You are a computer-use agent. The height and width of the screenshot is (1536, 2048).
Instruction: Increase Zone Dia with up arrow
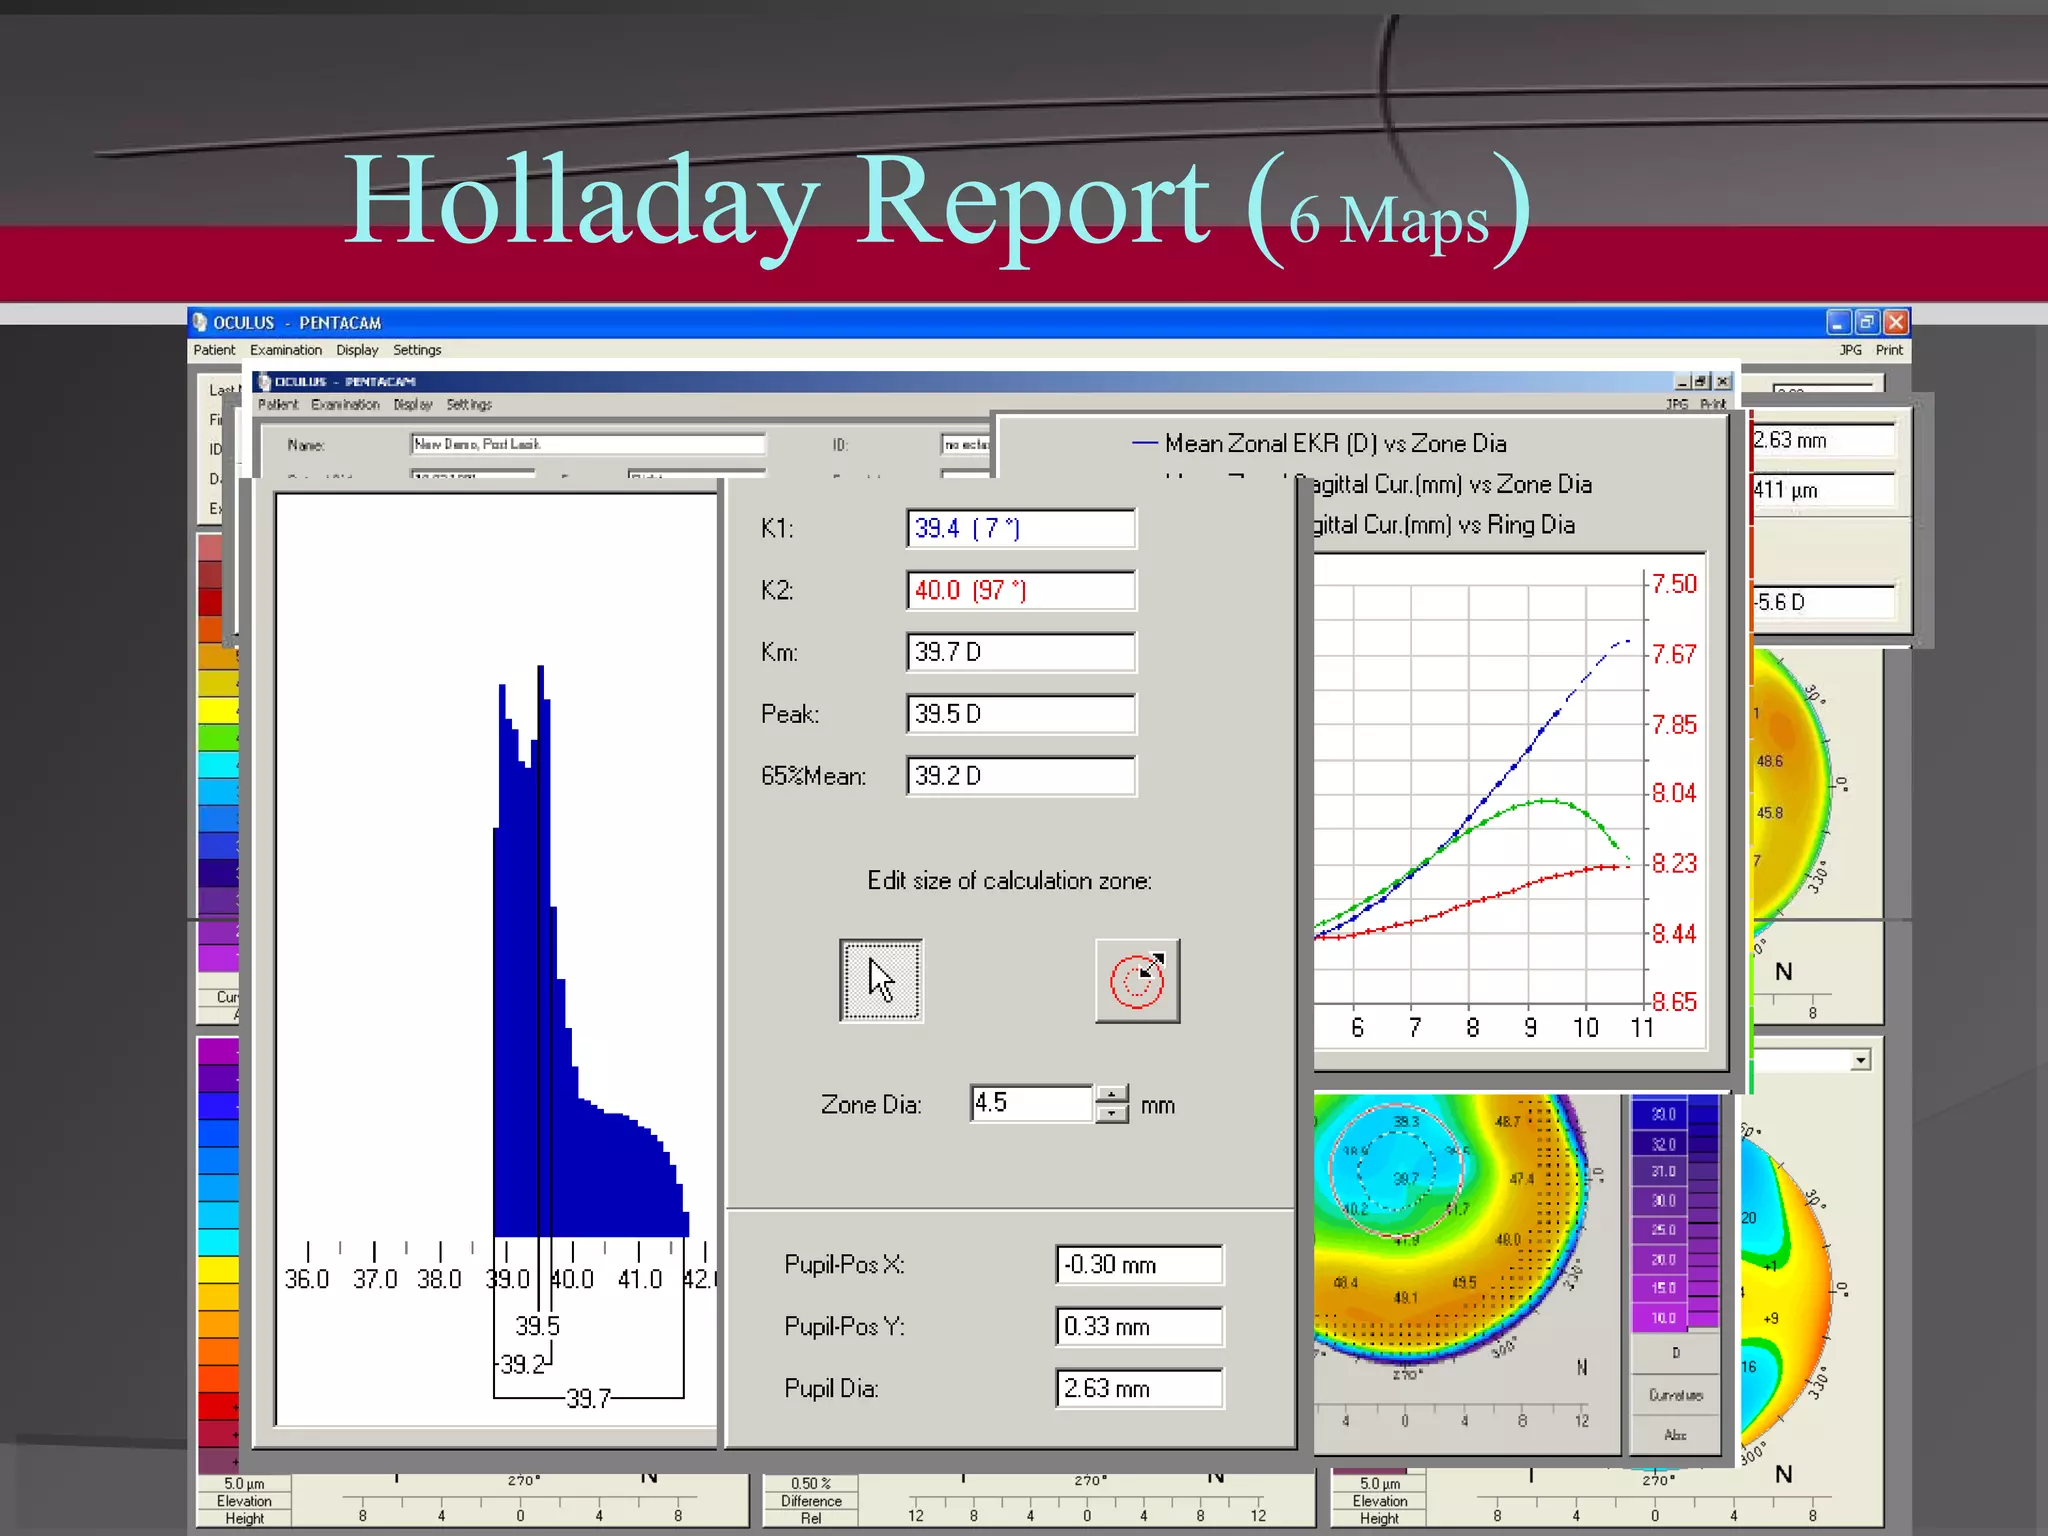point(1112,1094)
